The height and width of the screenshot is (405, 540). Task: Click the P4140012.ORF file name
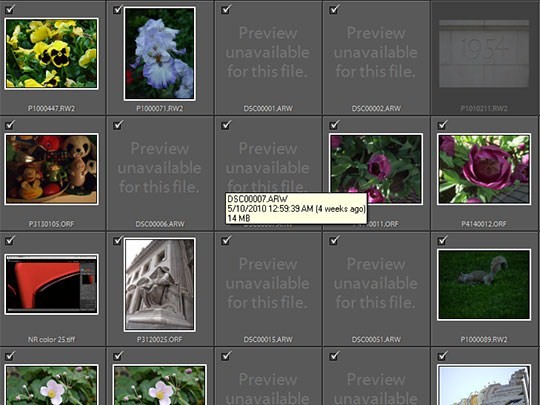tap(484, 224)
